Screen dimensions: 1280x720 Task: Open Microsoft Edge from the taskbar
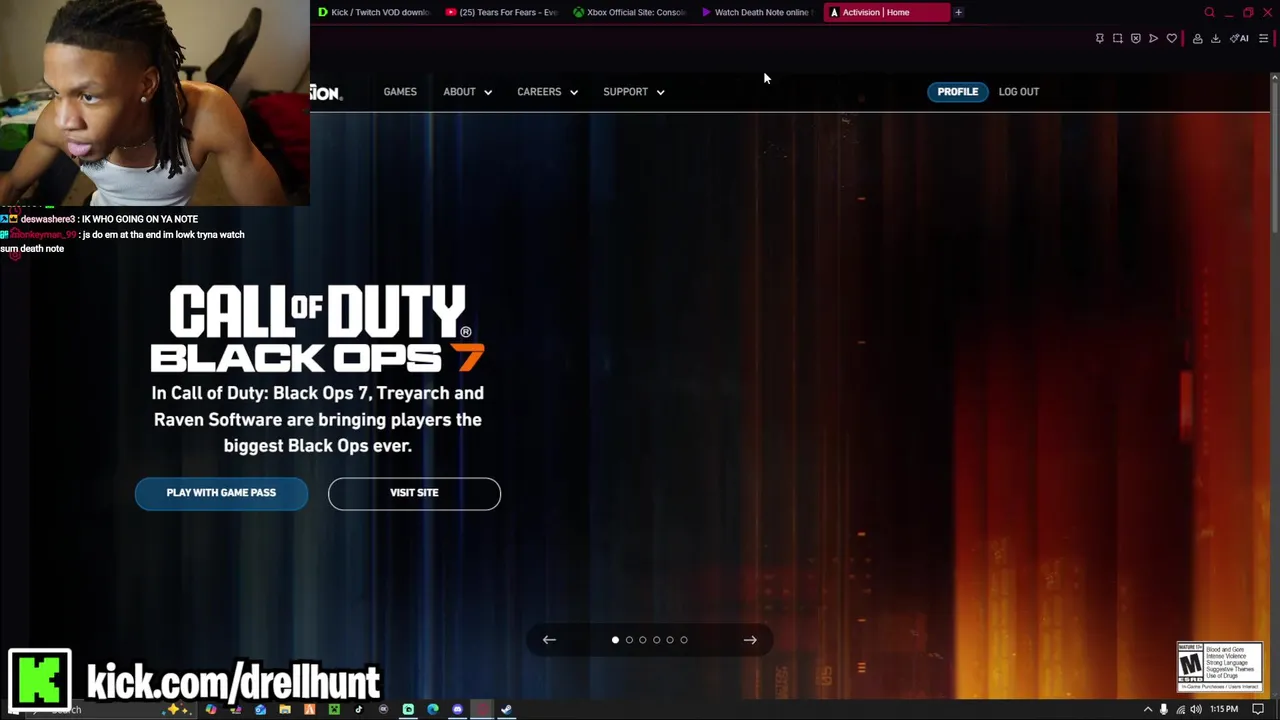coord(432,709)
